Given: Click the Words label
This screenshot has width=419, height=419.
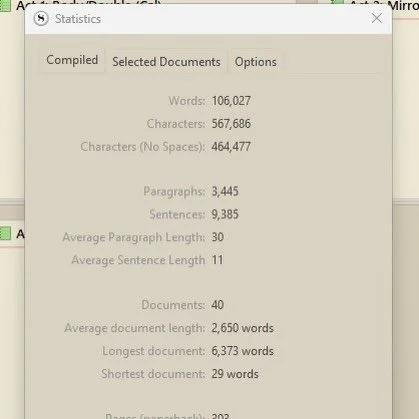Looking at the screenshot, I should click(187, 101).
